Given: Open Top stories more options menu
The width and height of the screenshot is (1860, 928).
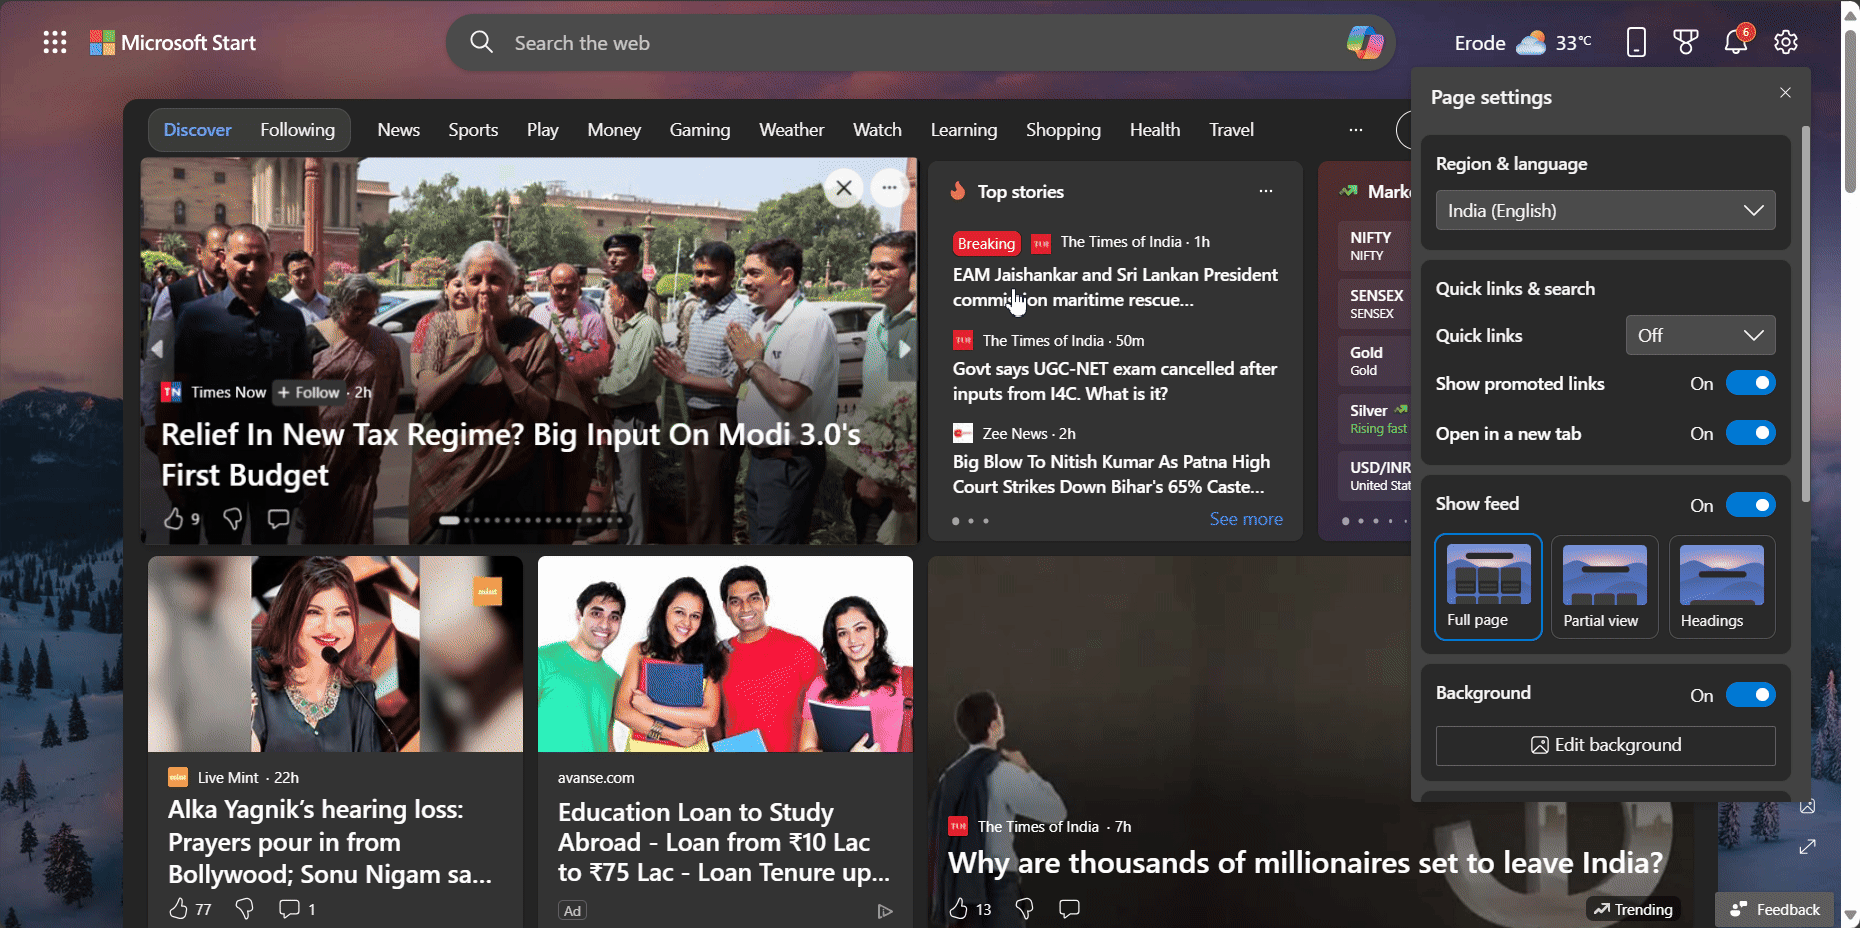Looking at the screenshot, I should tap(1266, 191).
